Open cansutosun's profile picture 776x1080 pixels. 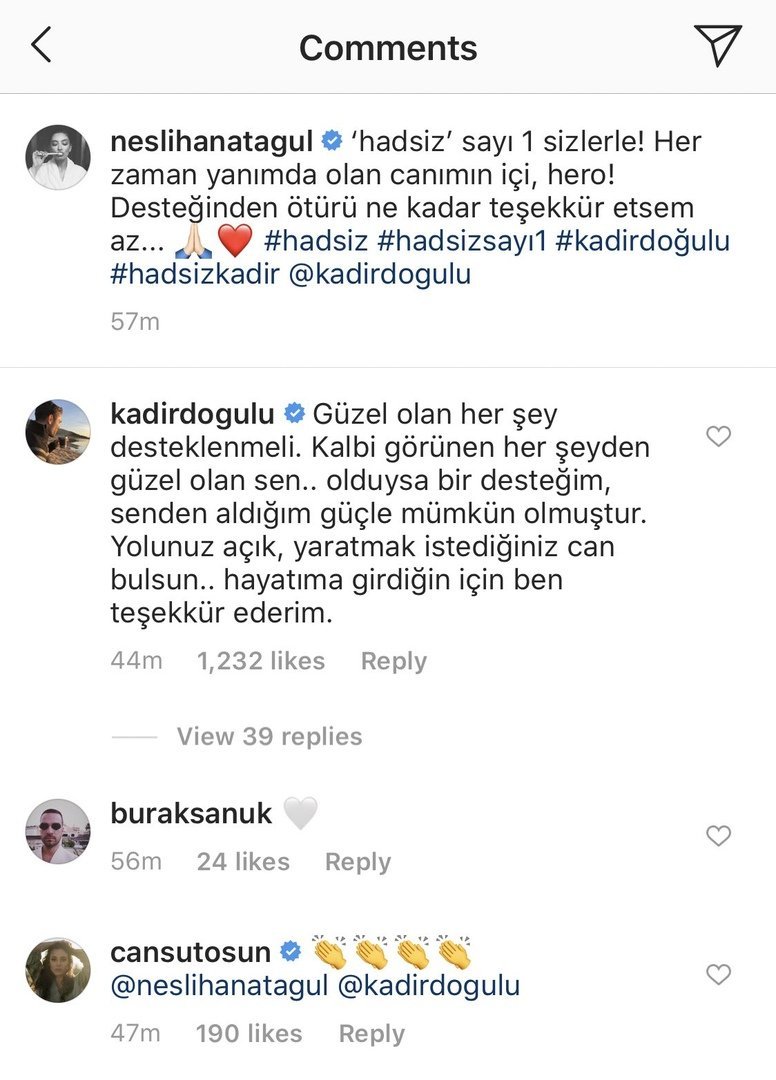point(58,970)
